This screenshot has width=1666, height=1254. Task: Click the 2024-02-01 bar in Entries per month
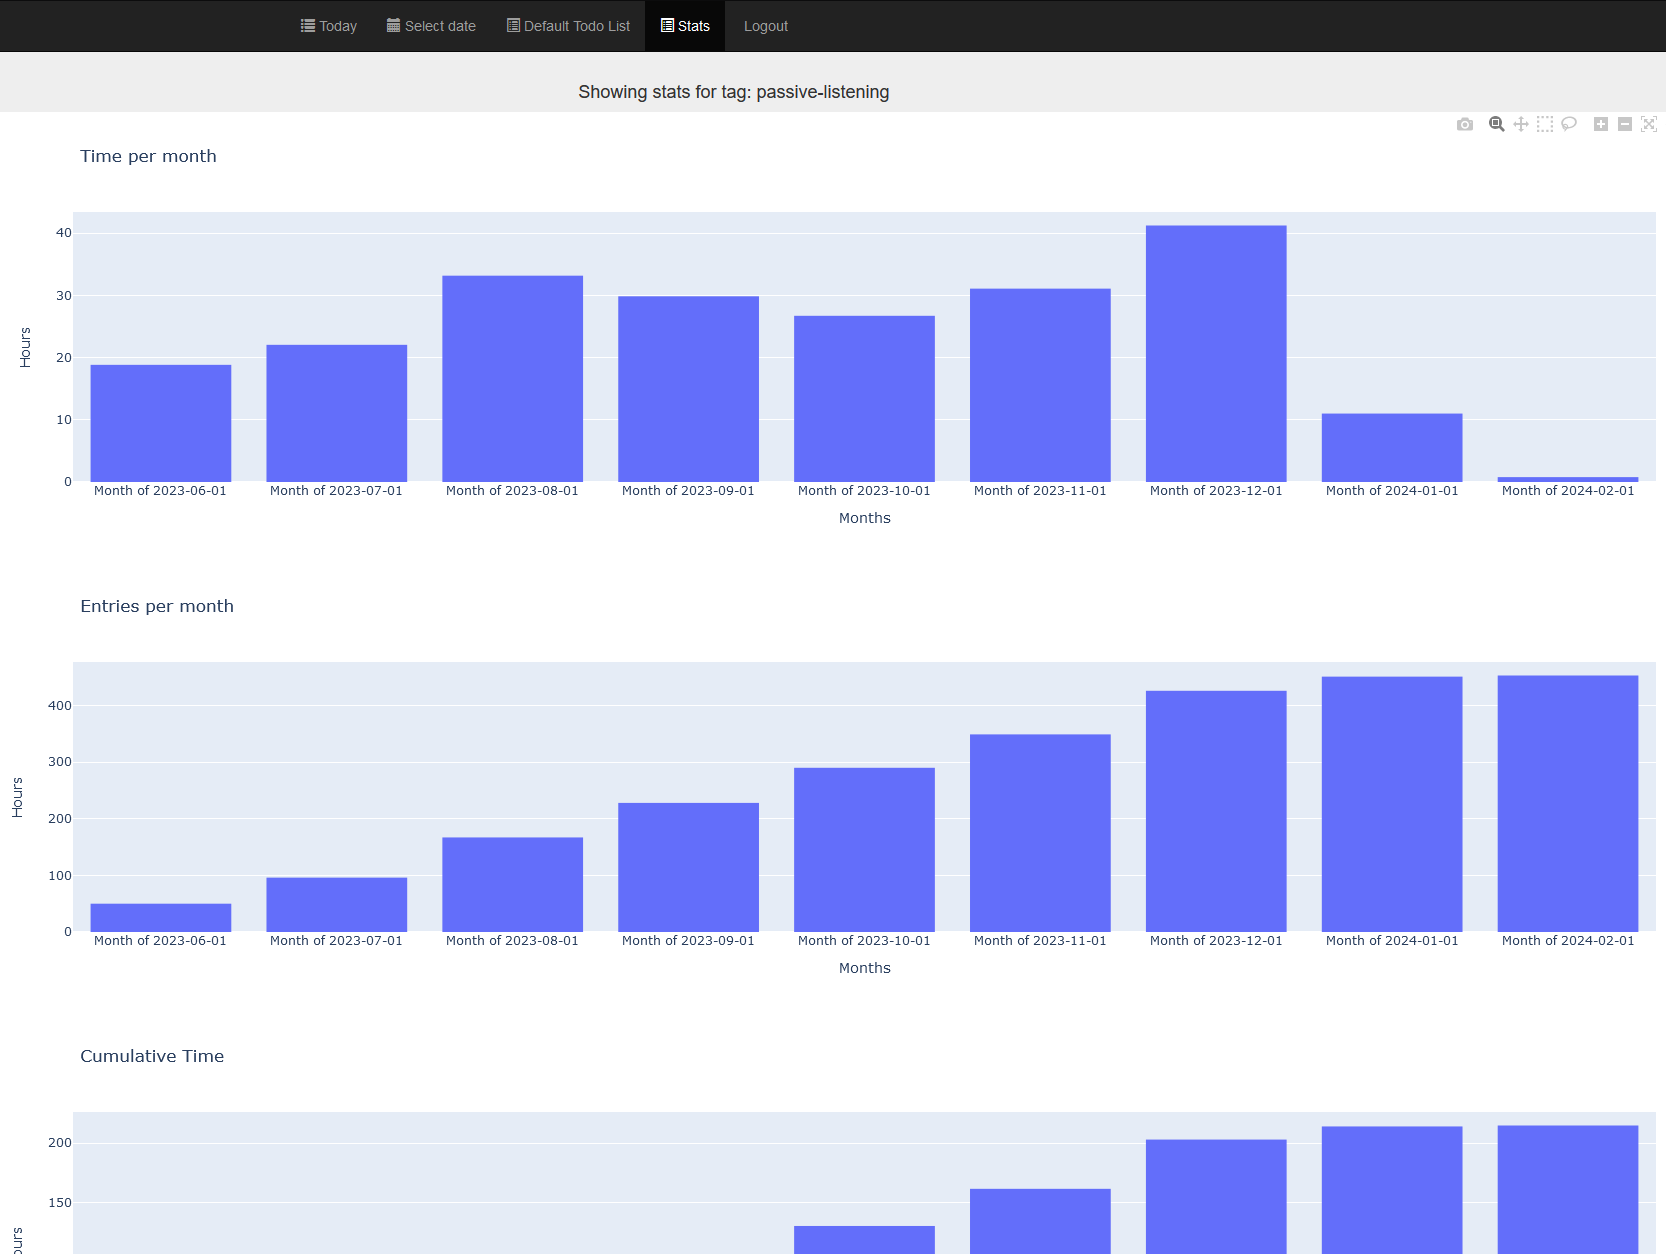point(1568,804)
